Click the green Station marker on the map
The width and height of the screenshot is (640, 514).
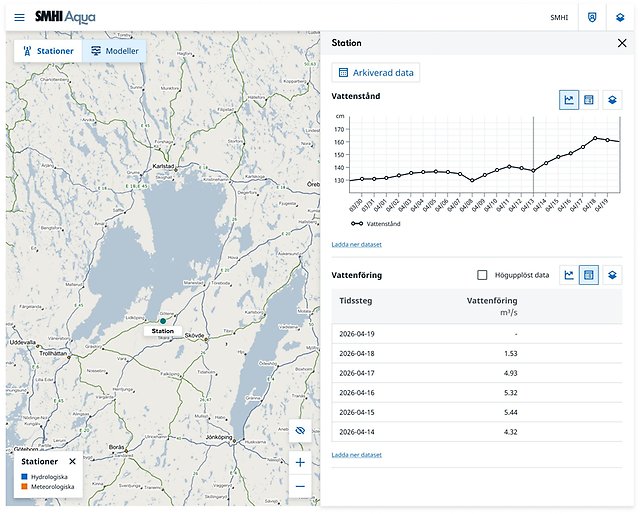click(x=163, y=321)
